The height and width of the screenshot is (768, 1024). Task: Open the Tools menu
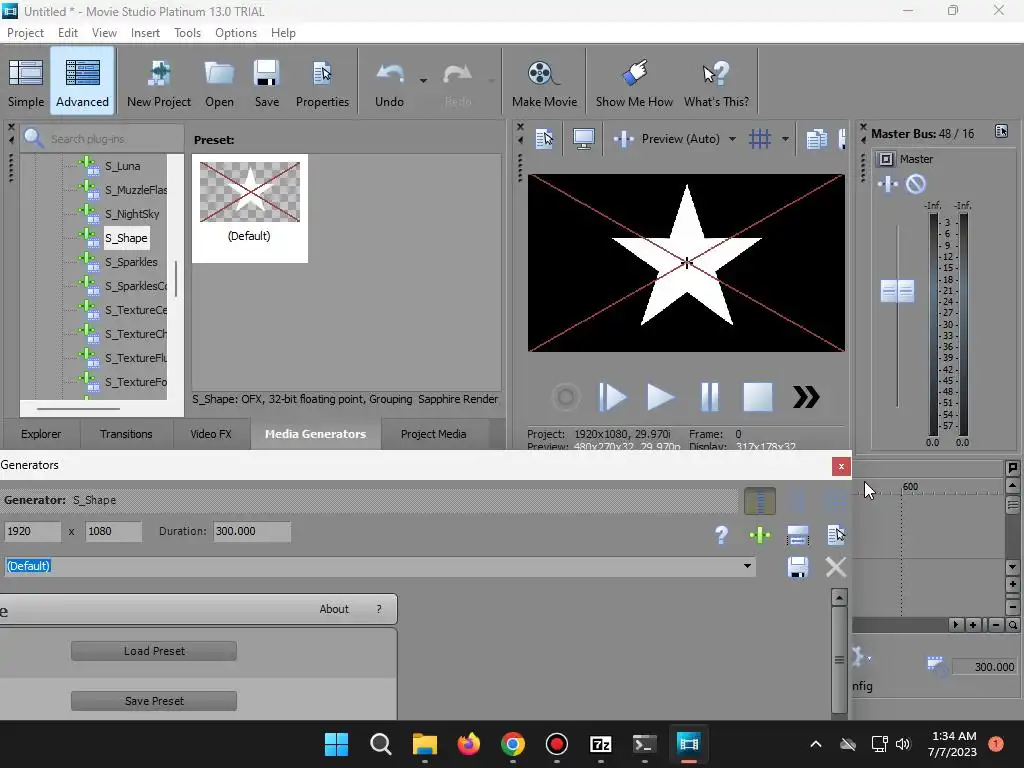click(187, 33)
